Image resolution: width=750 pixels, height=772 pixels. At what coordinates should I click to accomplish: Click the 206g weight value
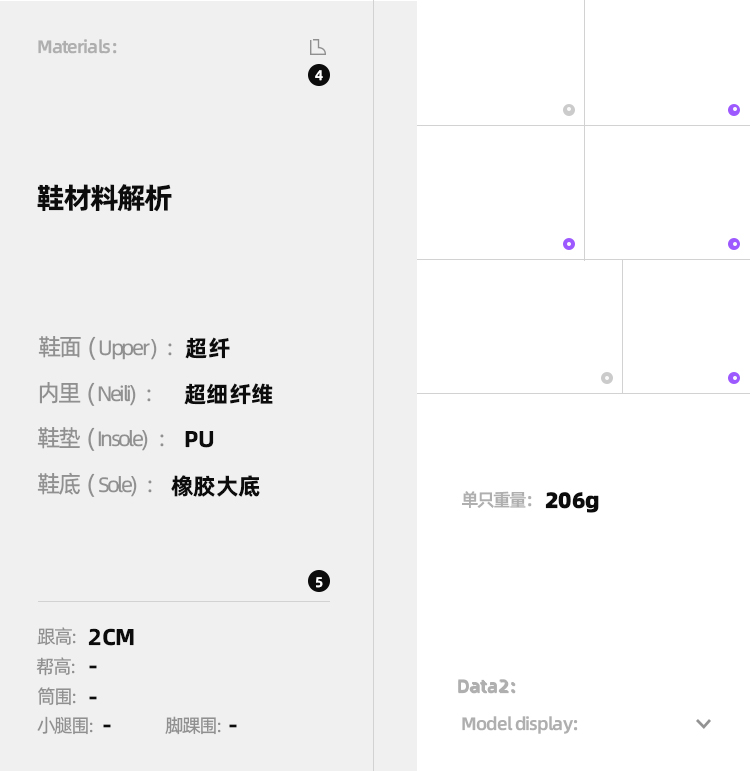pos(572,501)
